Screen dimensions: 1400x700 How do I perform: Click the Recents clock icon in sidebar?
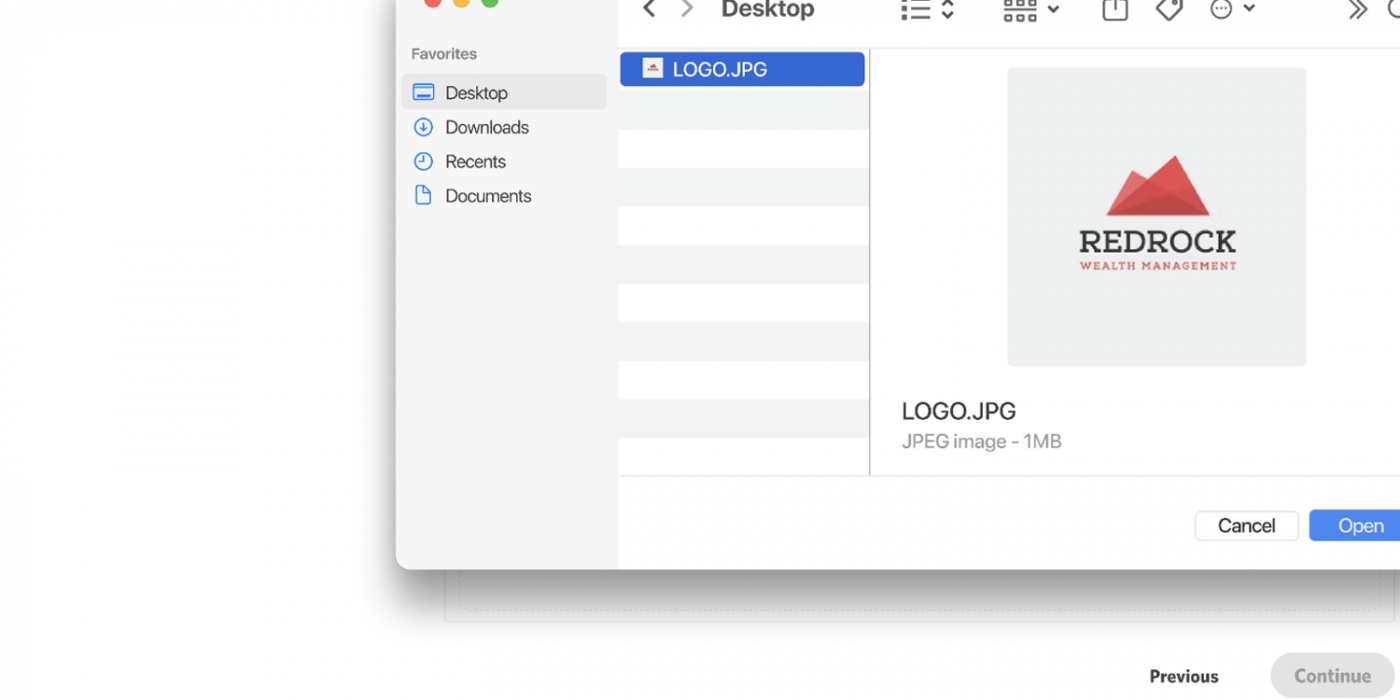(x=424, y=161)
